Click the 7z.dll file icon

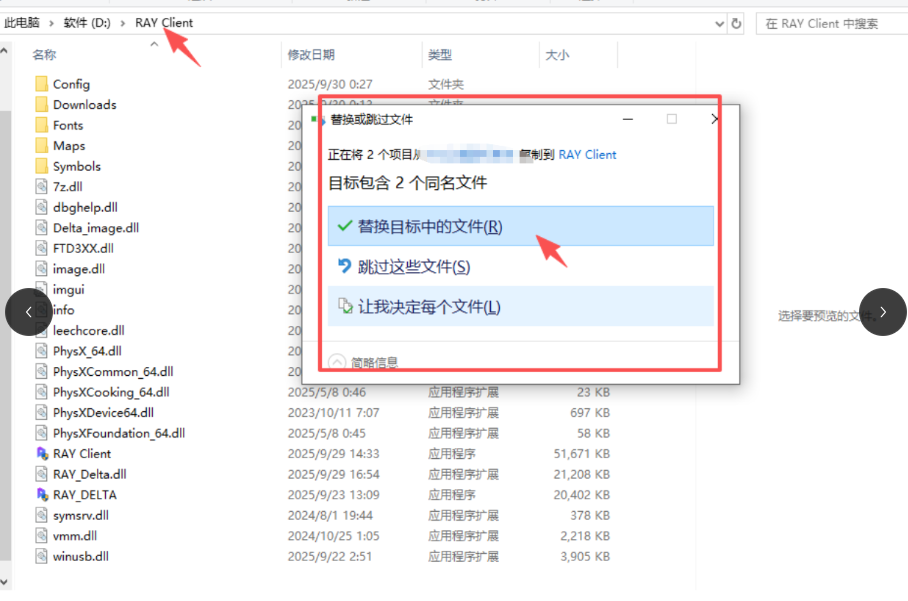(x=41, y=187)
